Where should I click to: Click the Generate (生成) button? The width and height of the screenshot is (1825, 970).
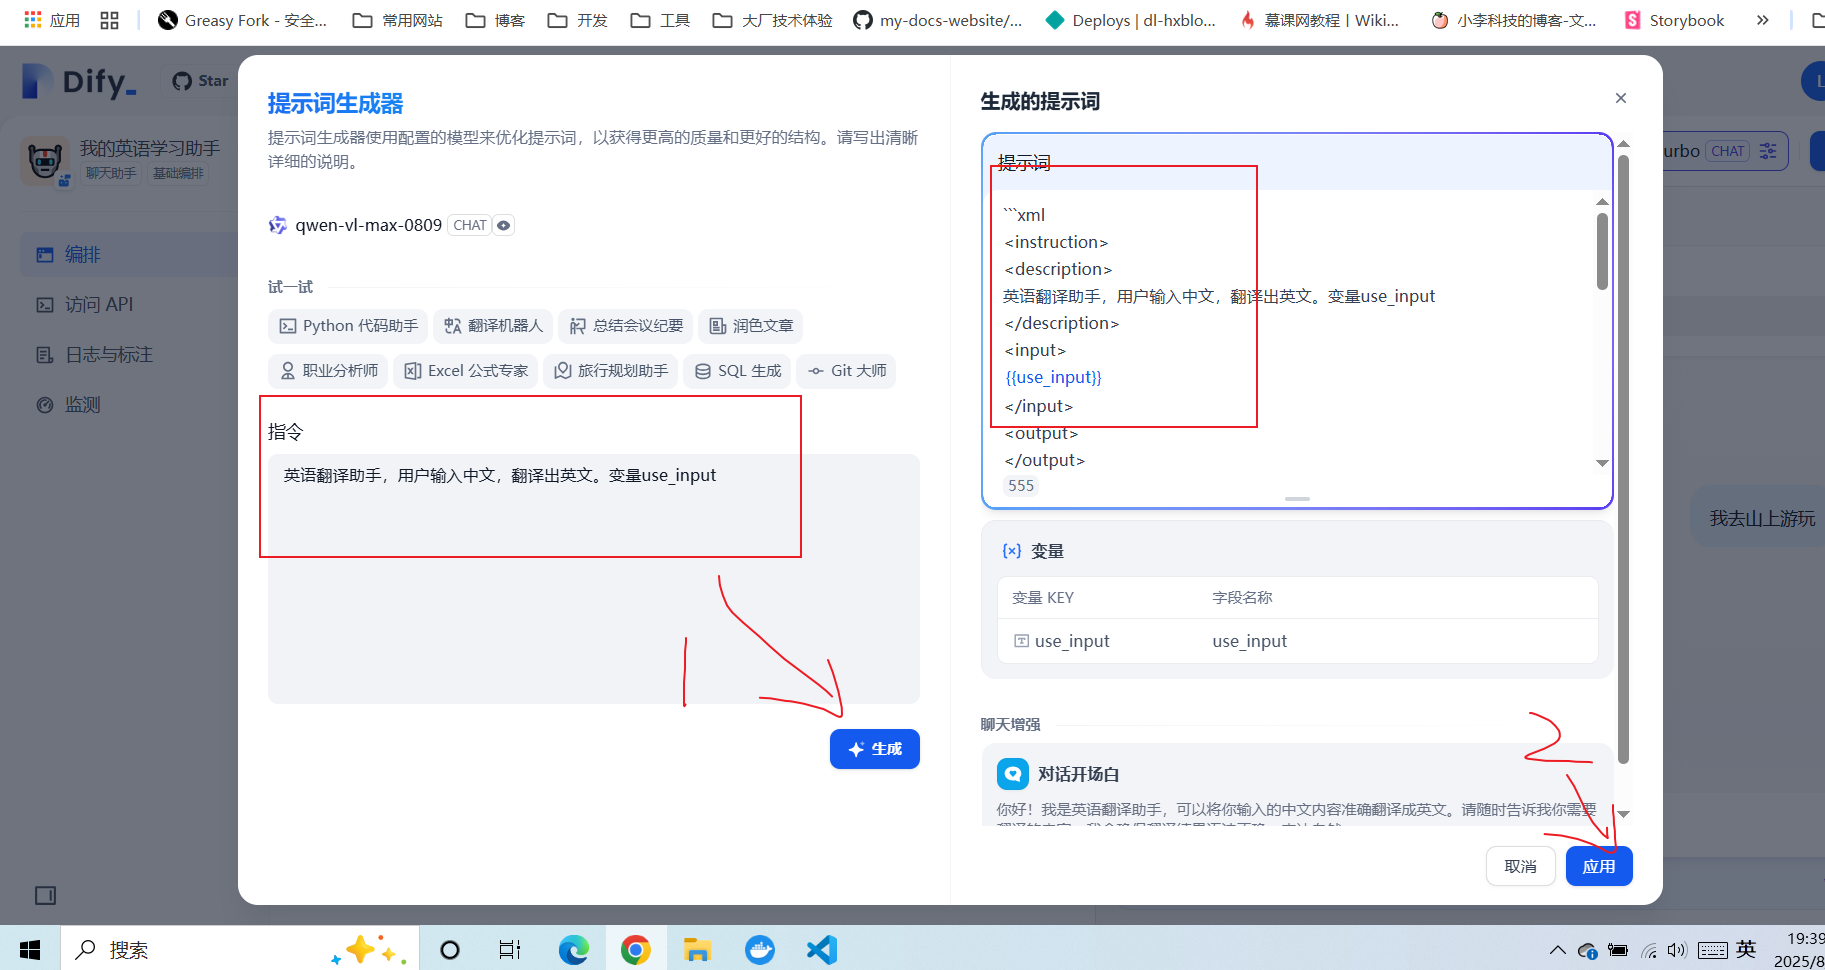(x=874, y=749)
